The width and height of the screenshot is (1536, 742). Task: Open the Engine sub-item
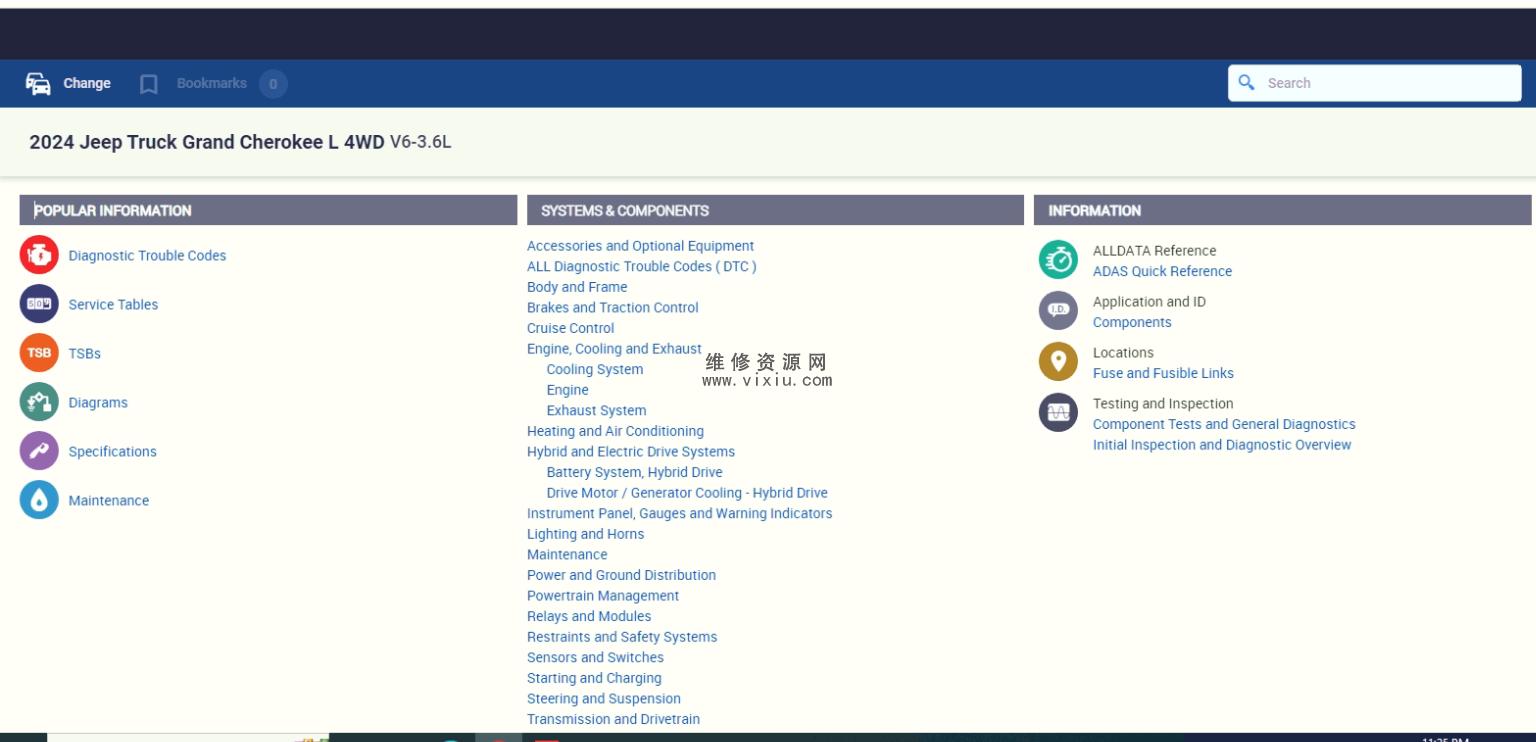click(568, 390)
